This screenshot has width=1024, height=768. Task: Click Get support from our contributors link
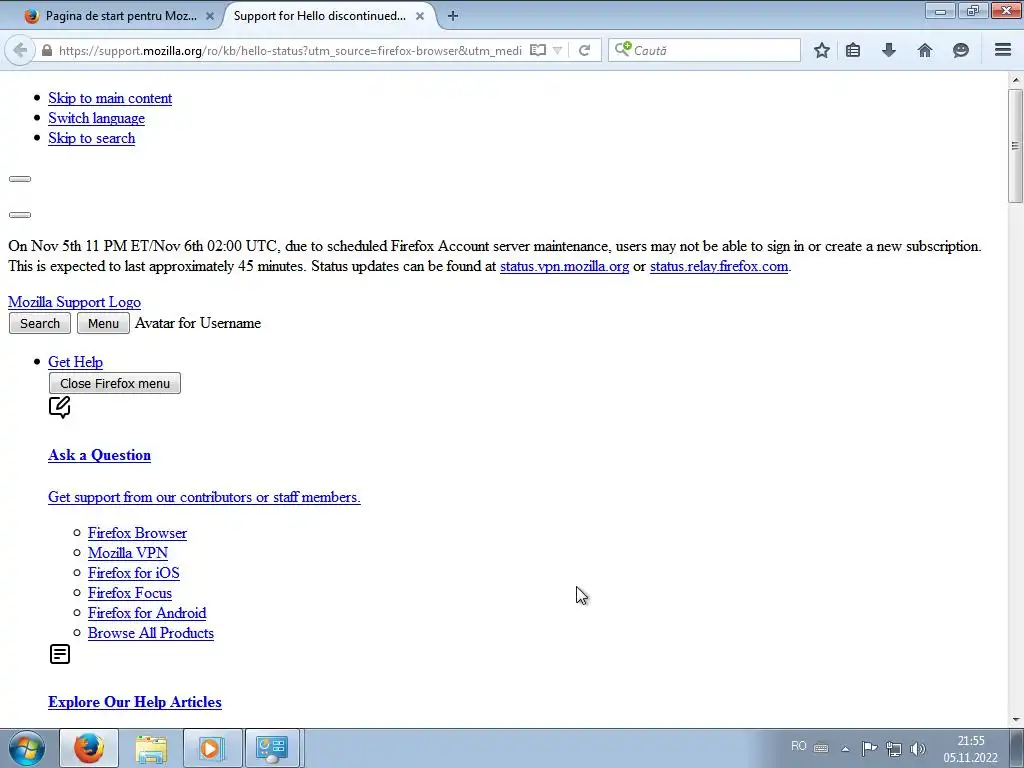coord(204,497)
